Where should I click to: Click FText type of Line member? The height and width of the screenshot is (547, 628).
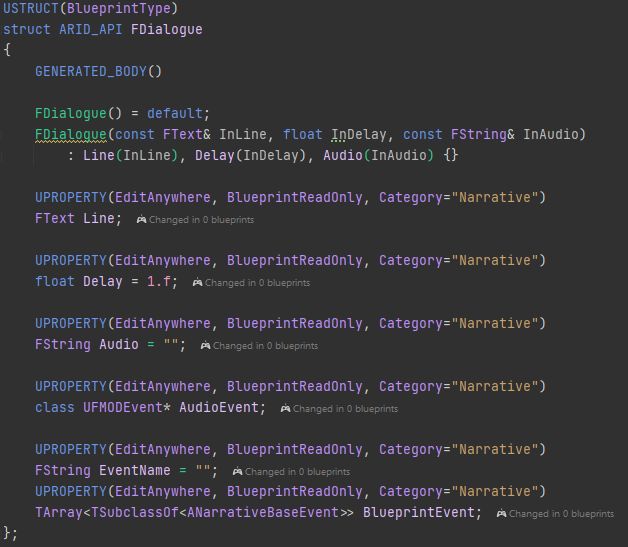[x=55, y=218]
